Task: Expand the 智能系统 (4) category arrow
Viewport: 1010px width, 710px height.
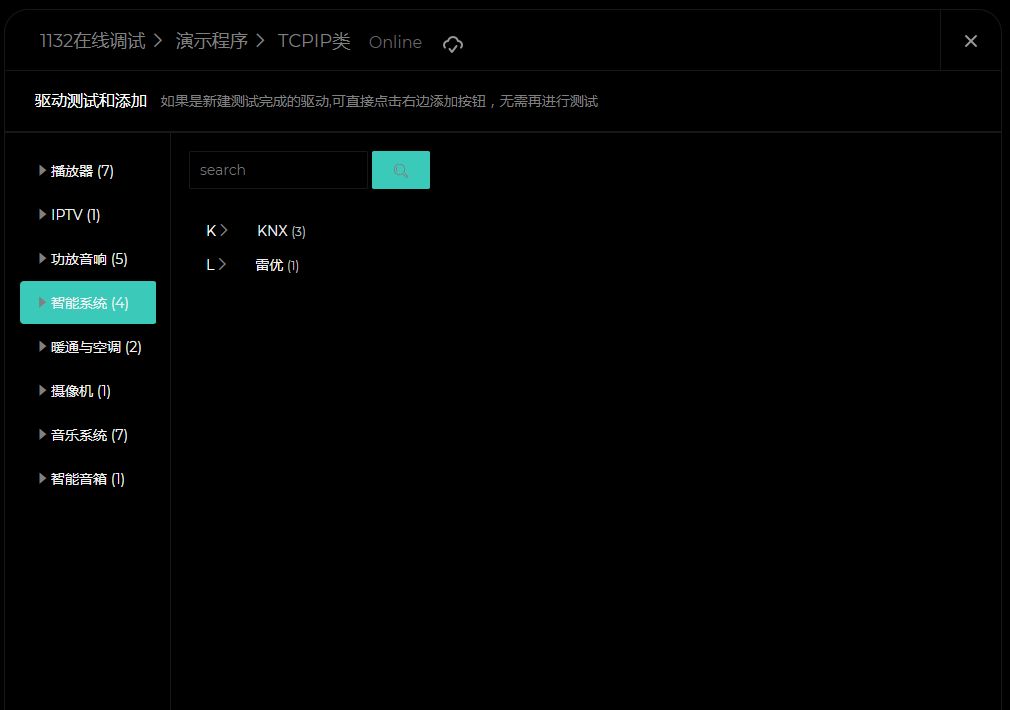Action: click(43, 302)
